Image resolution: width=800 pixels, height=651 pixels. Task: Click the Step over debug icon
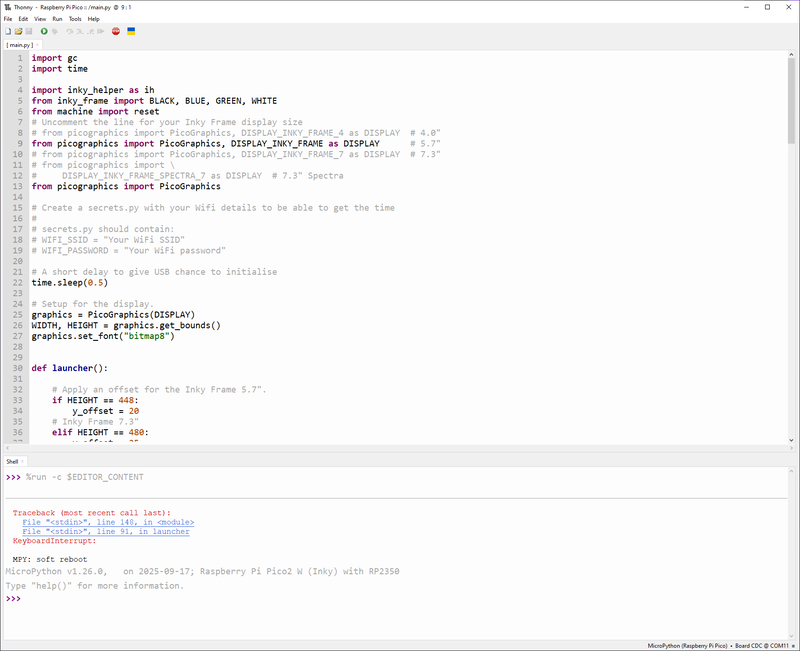pos(70,32)
